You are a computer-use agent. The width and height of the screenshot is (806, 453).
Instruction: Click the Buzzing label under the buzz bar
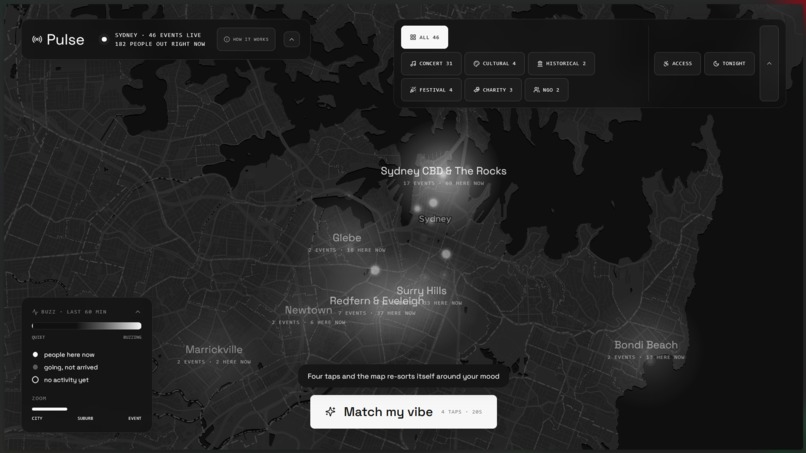[132, 337]
